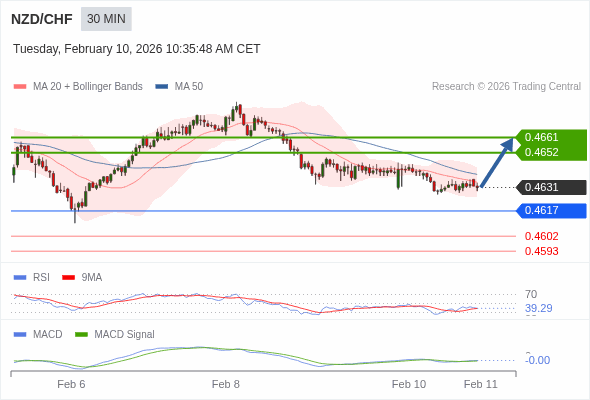590x400 pixels.
Task: Click the MACD Signal legend label
Action: 124,335
